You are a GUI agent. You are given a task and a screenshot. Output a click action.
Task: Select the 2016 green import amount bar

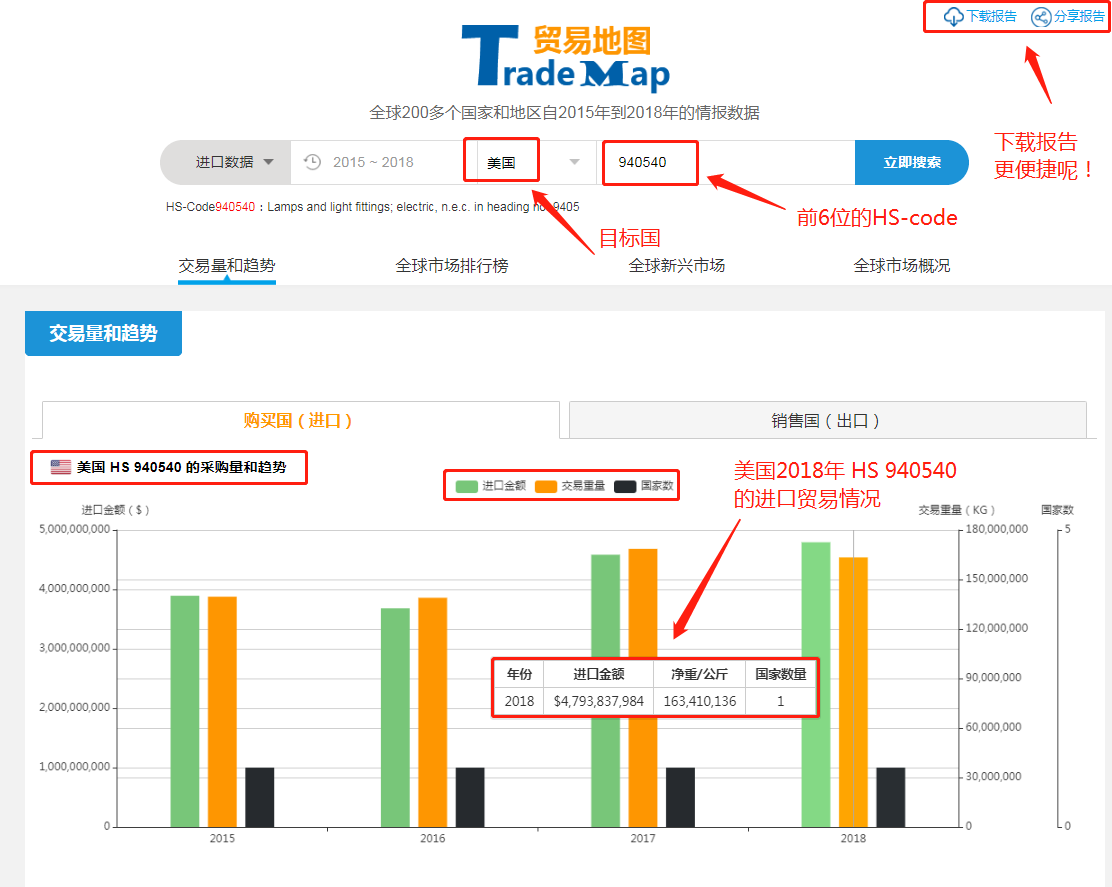pyautogui.click(x=395, y=718)
